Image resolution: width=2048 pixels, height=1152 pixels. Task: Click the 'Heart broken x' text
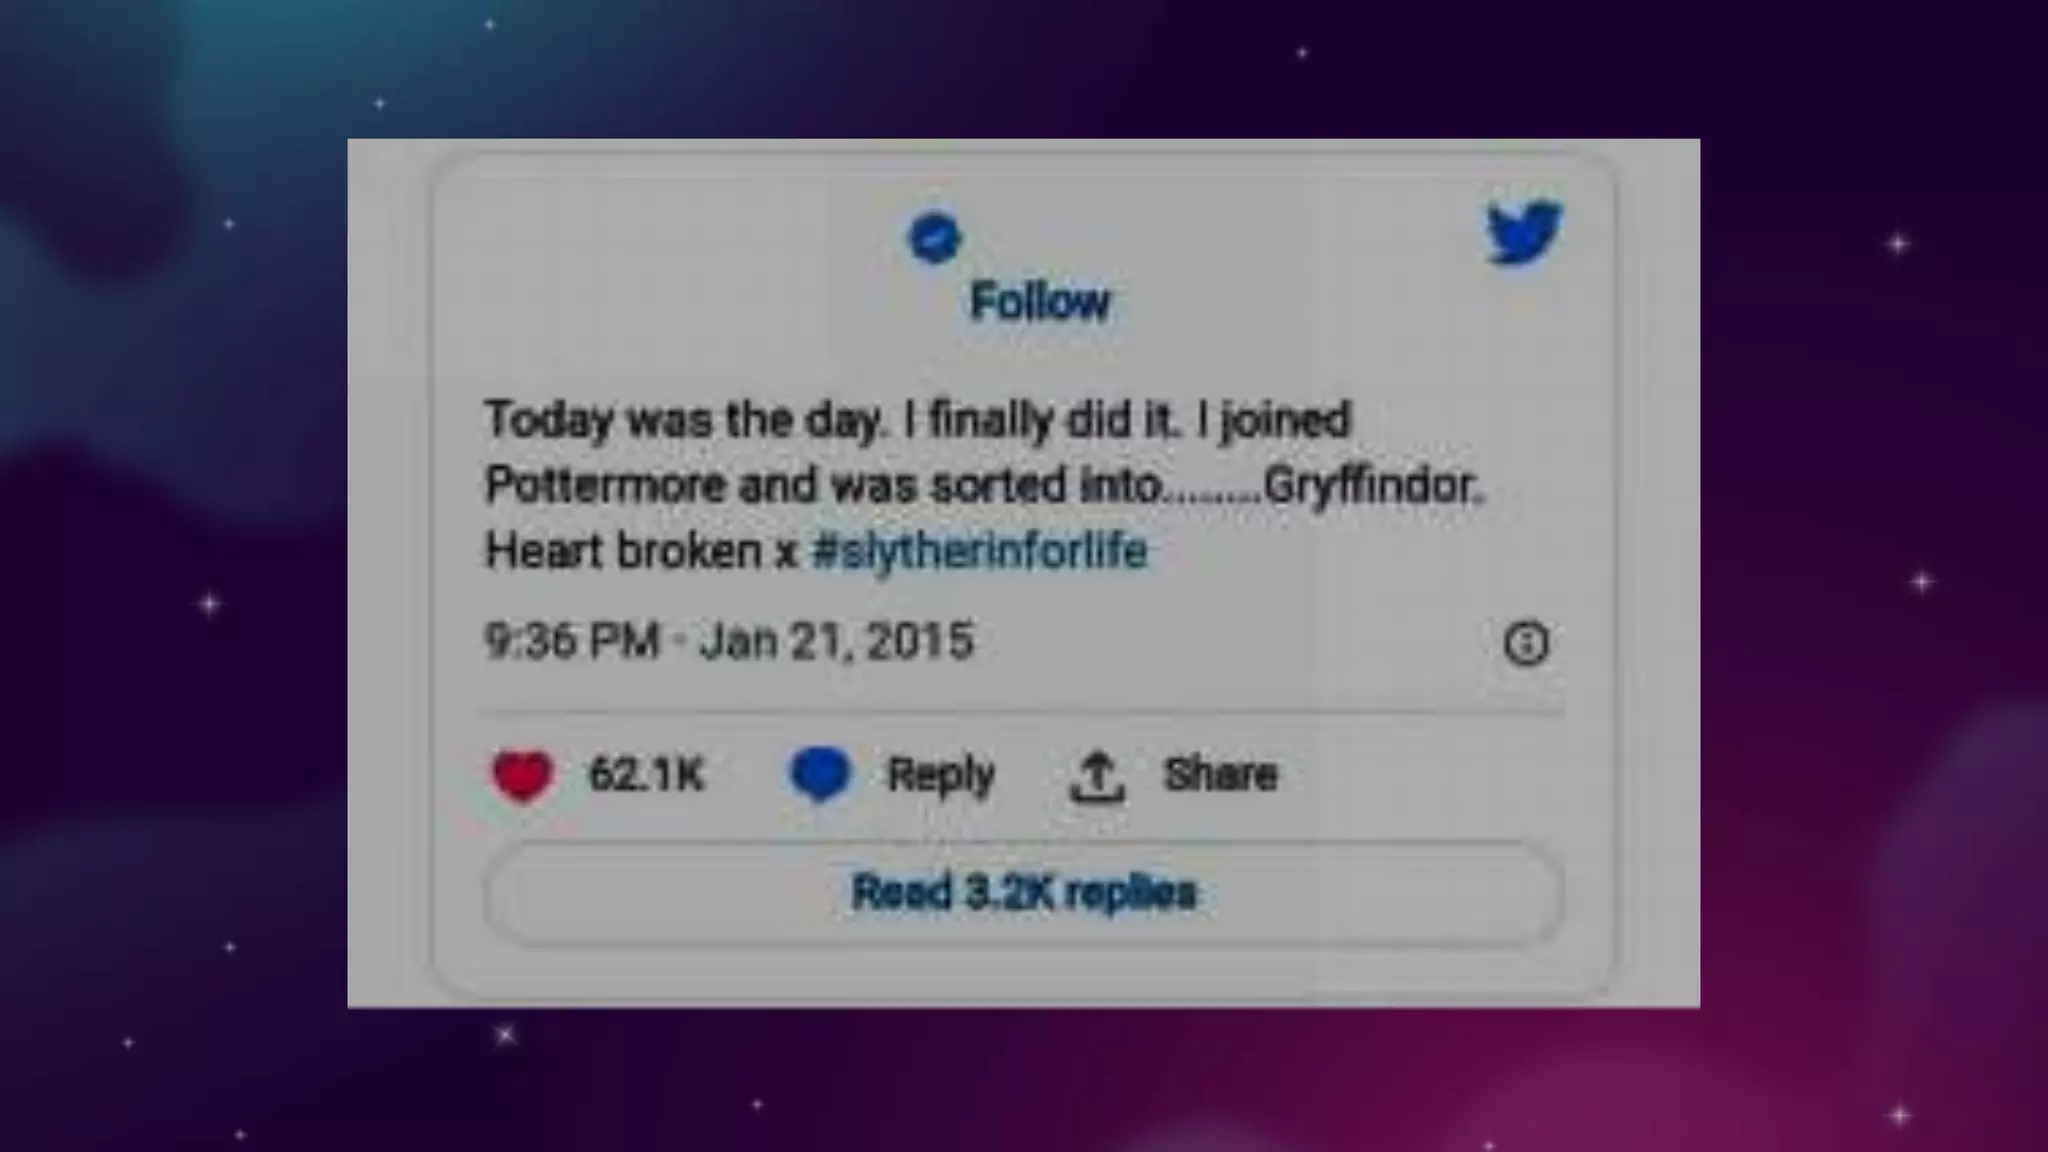click(640, 551)
